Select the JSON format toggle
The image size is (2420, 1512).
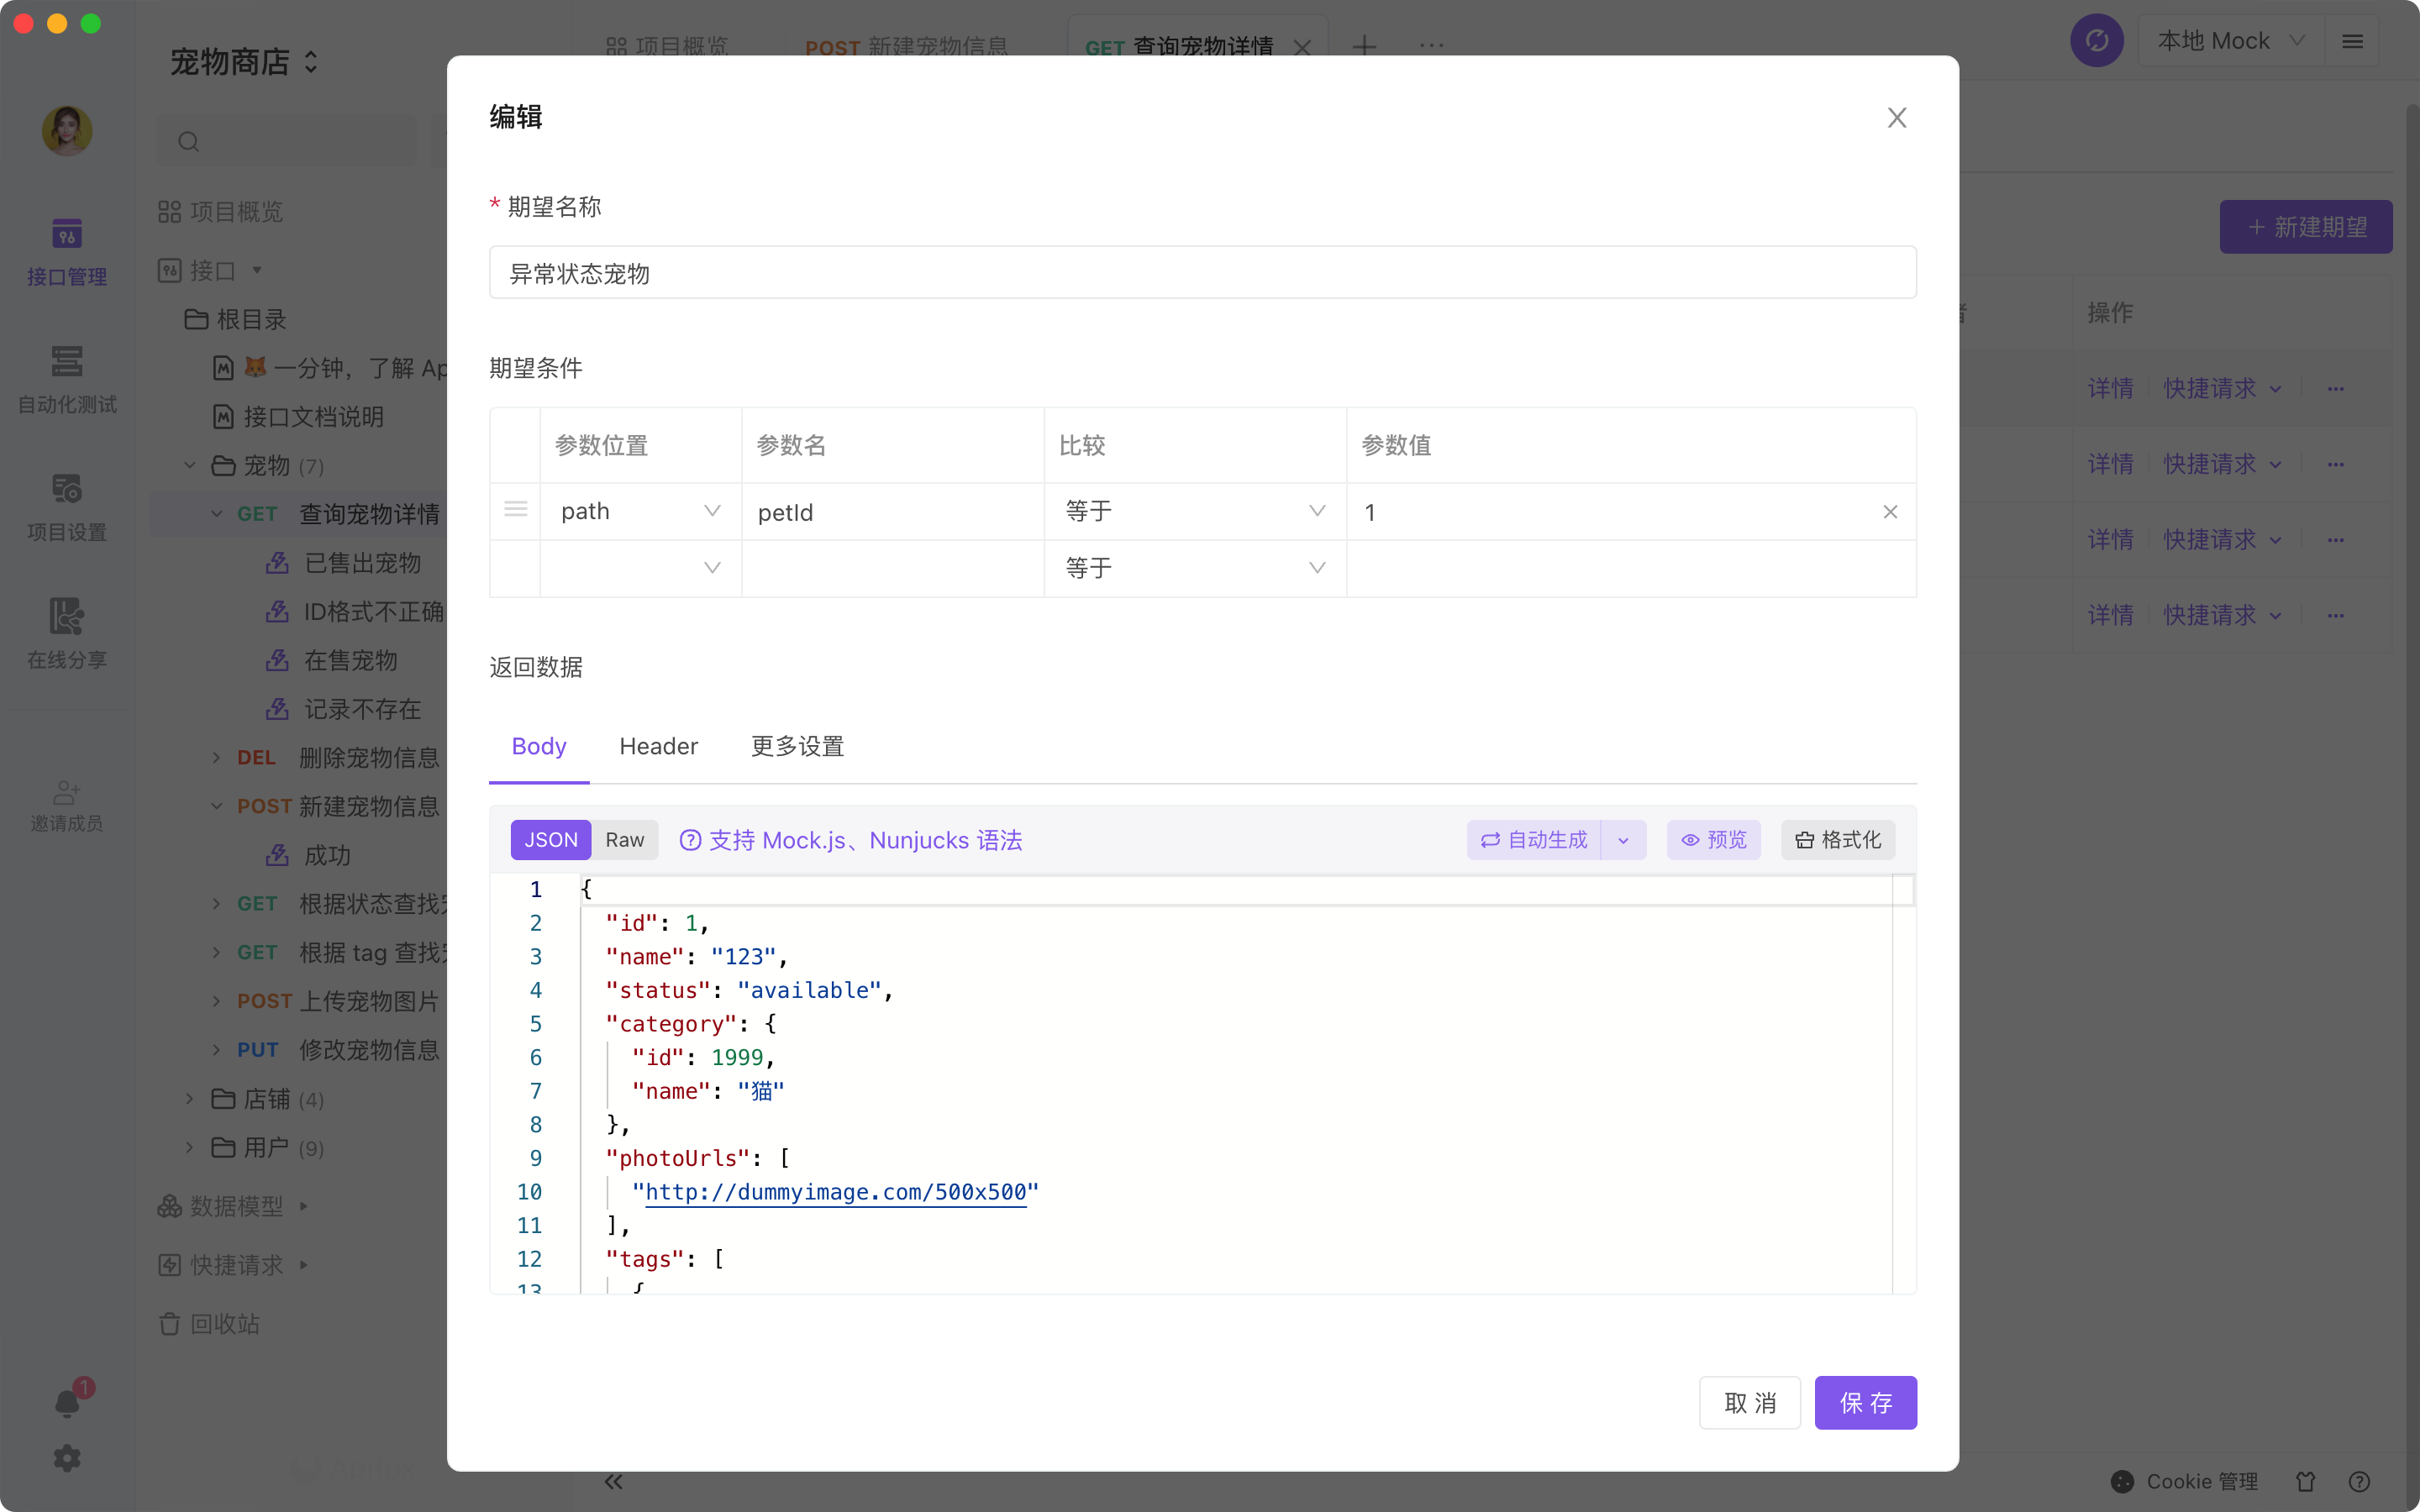[550, 840]
